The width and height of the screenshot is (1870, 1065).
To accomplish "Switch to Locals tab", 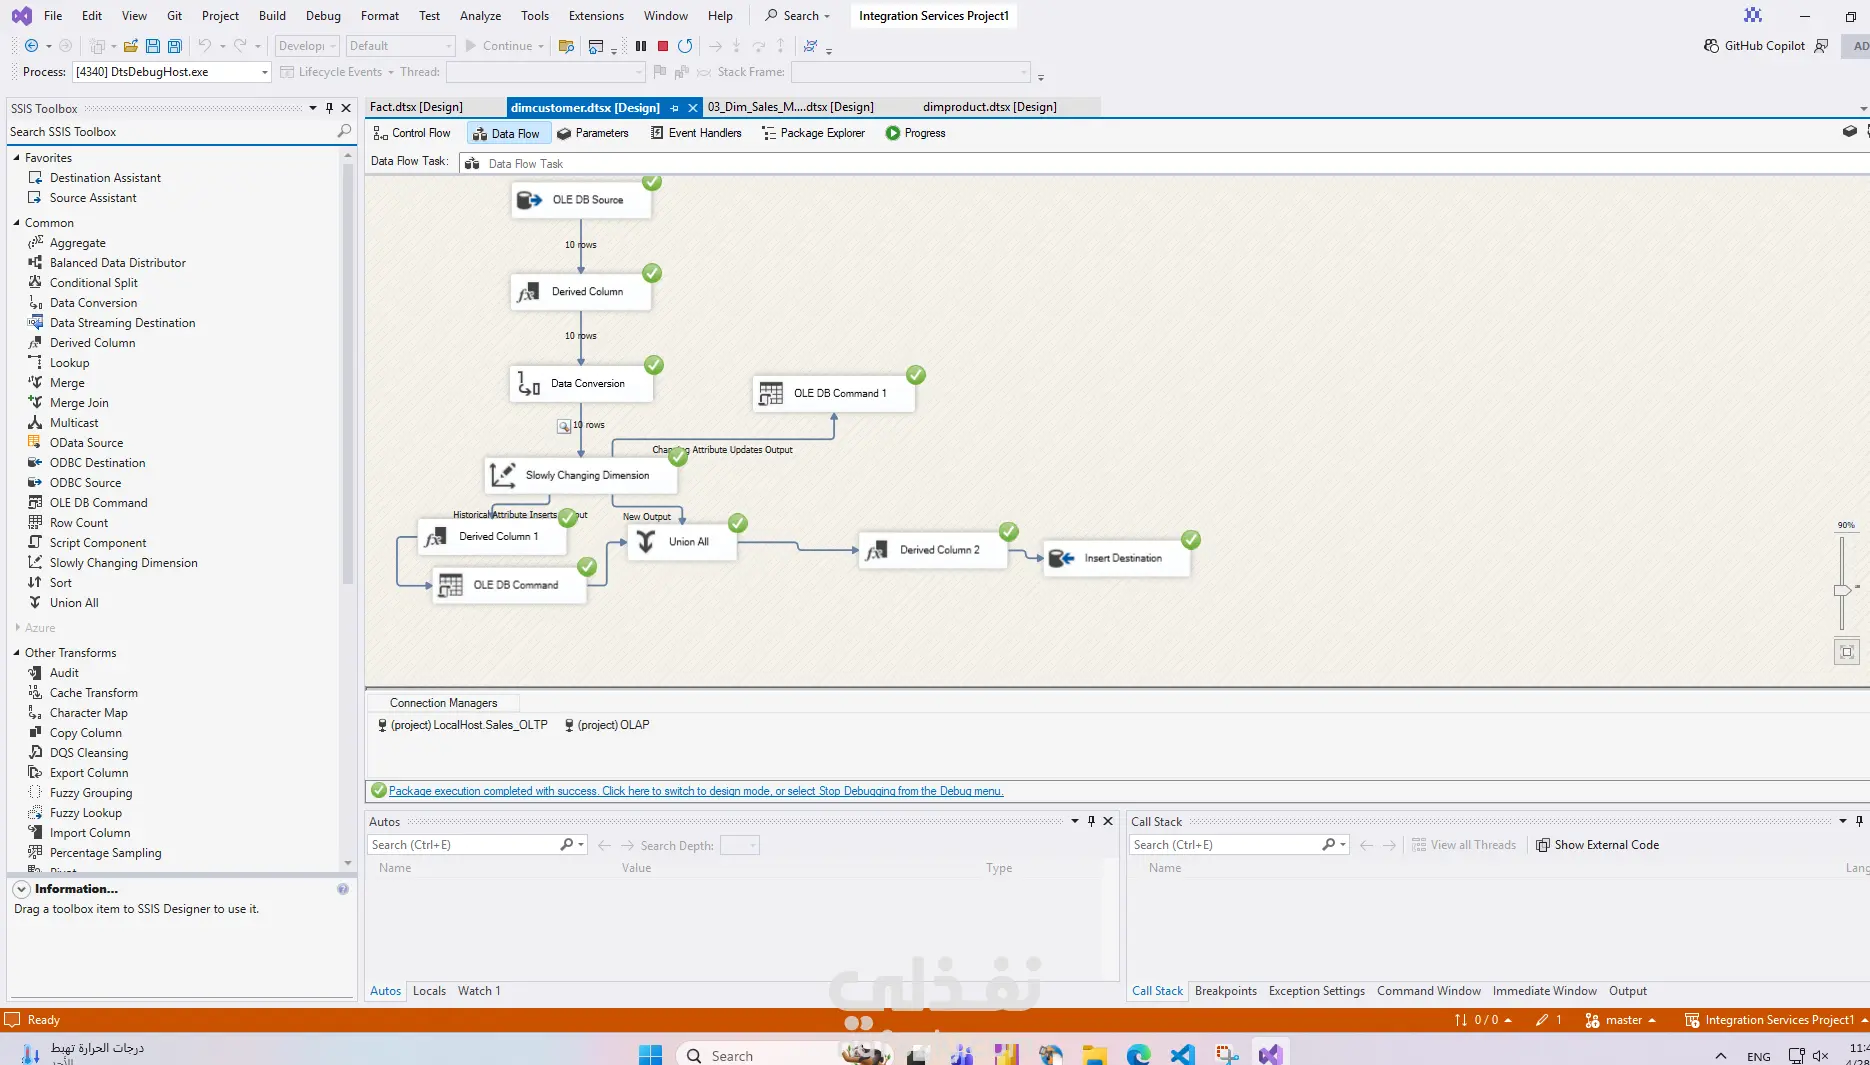I will click(429, 991).
